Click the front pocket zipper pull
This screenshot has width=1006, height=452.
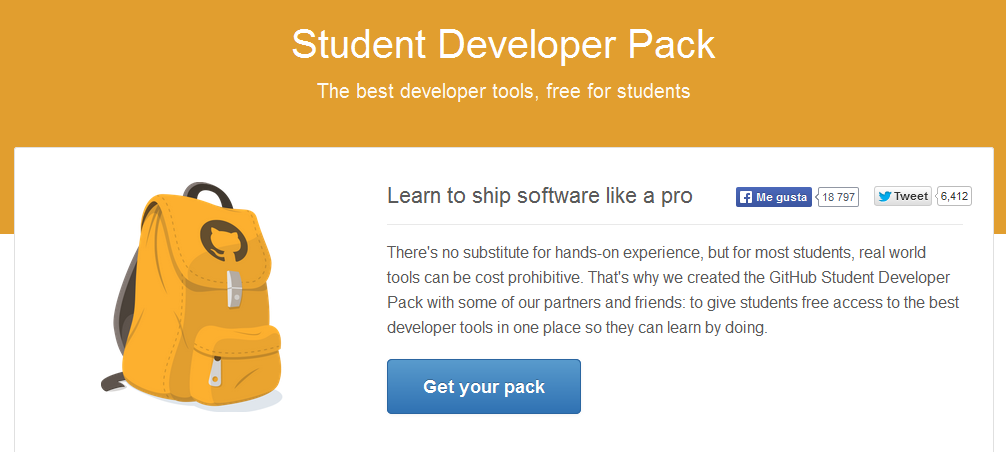pyautogui.click(x=216, y=373)
